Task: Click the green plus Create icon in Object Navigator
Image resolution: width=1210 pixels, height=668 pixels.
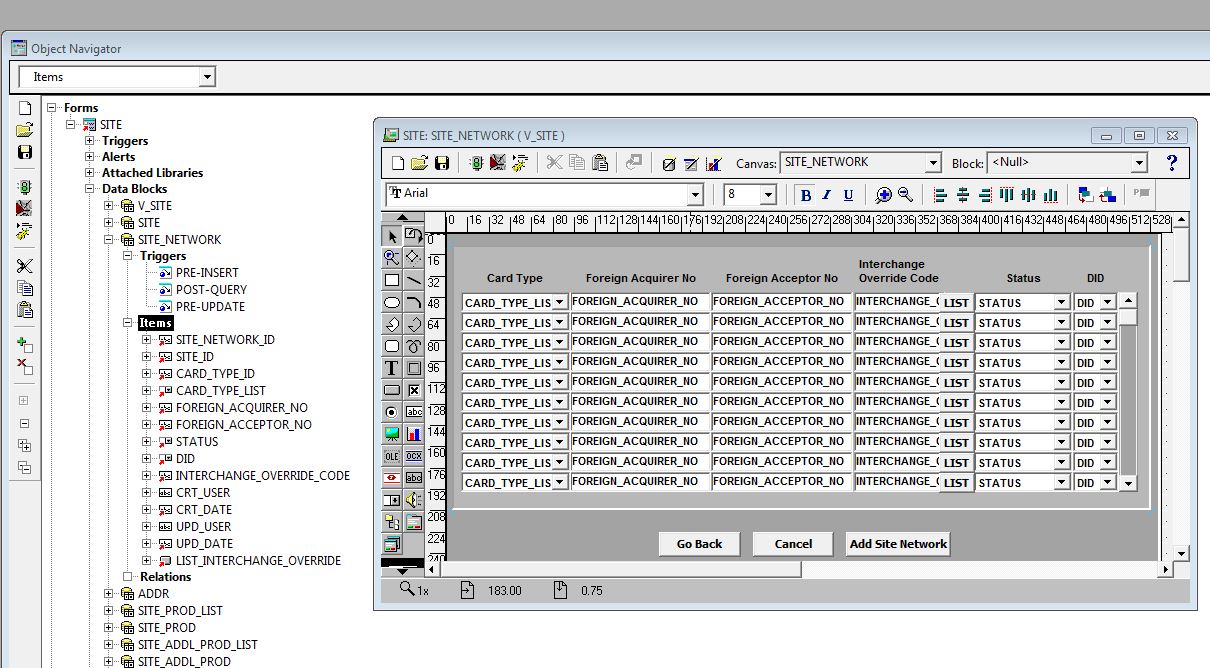Action: [x=25, y=344]
